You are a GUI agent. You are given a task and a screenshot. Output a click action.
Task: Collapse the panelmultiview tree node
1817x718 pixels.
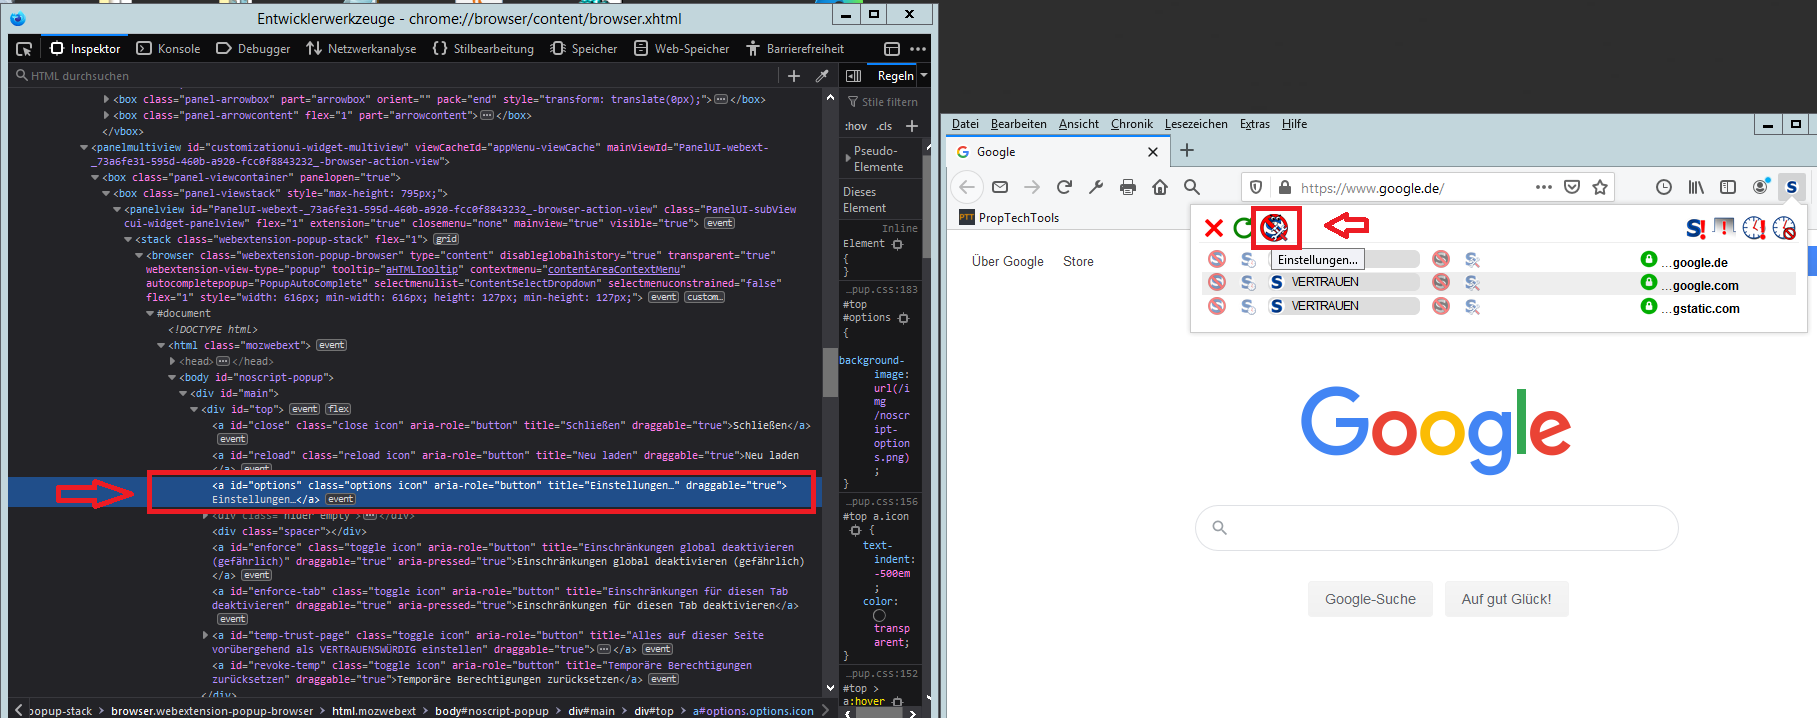tap(84, 148)
